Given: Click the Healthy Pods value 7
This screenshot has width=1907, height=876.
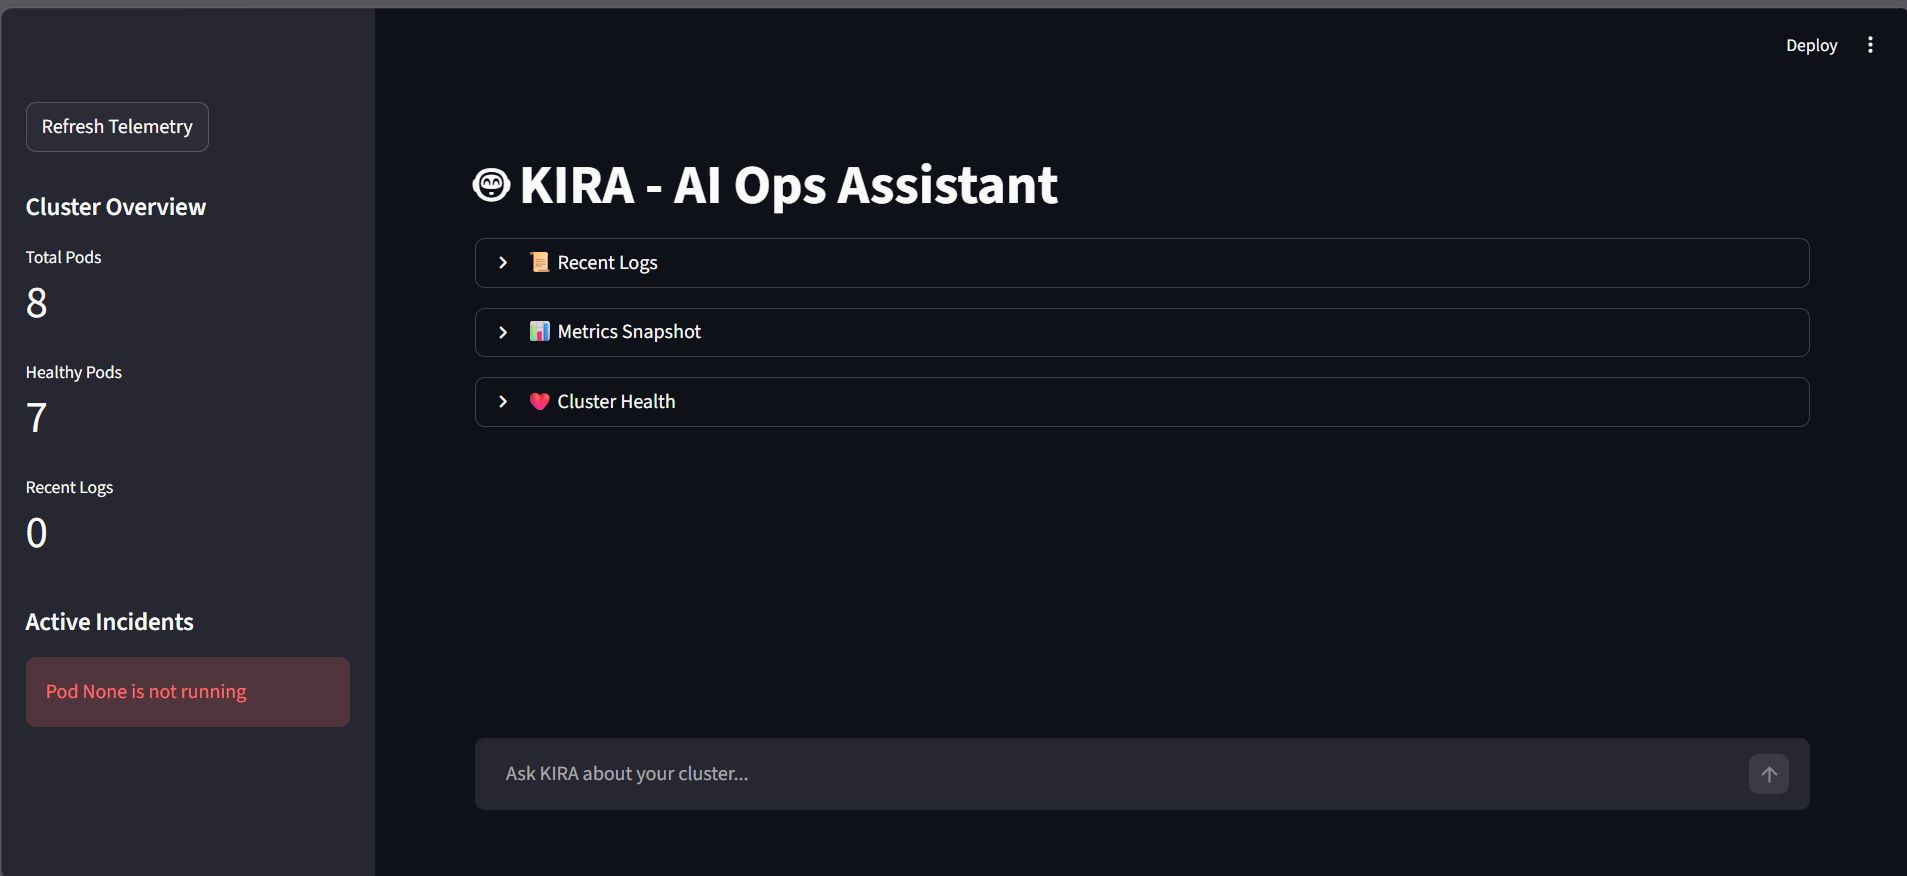Looking at the screenshot, I should tap(37, 418).
